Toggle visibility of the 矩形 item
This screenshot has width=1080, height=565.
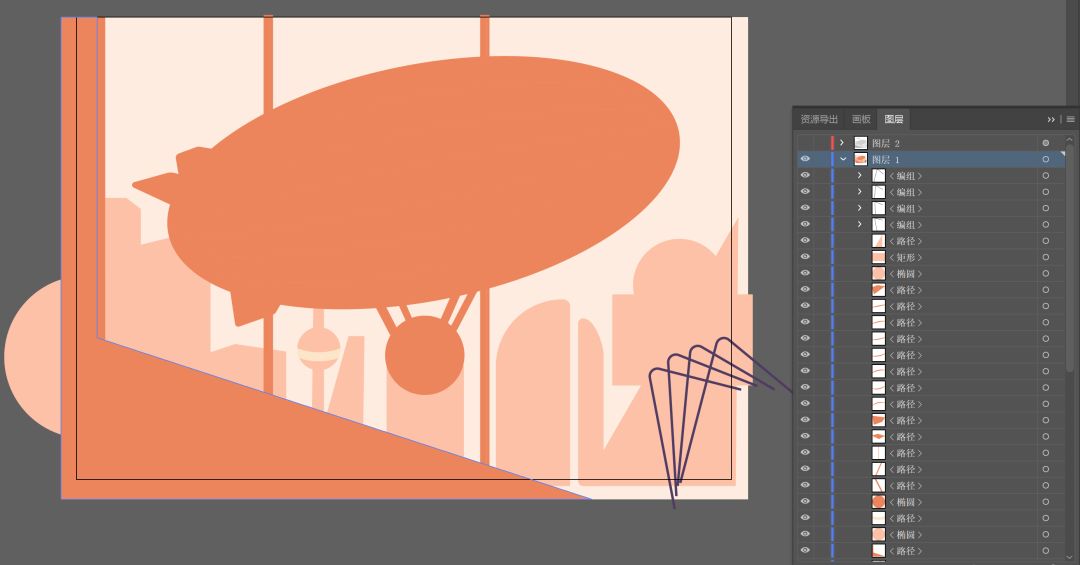(805, 258)
